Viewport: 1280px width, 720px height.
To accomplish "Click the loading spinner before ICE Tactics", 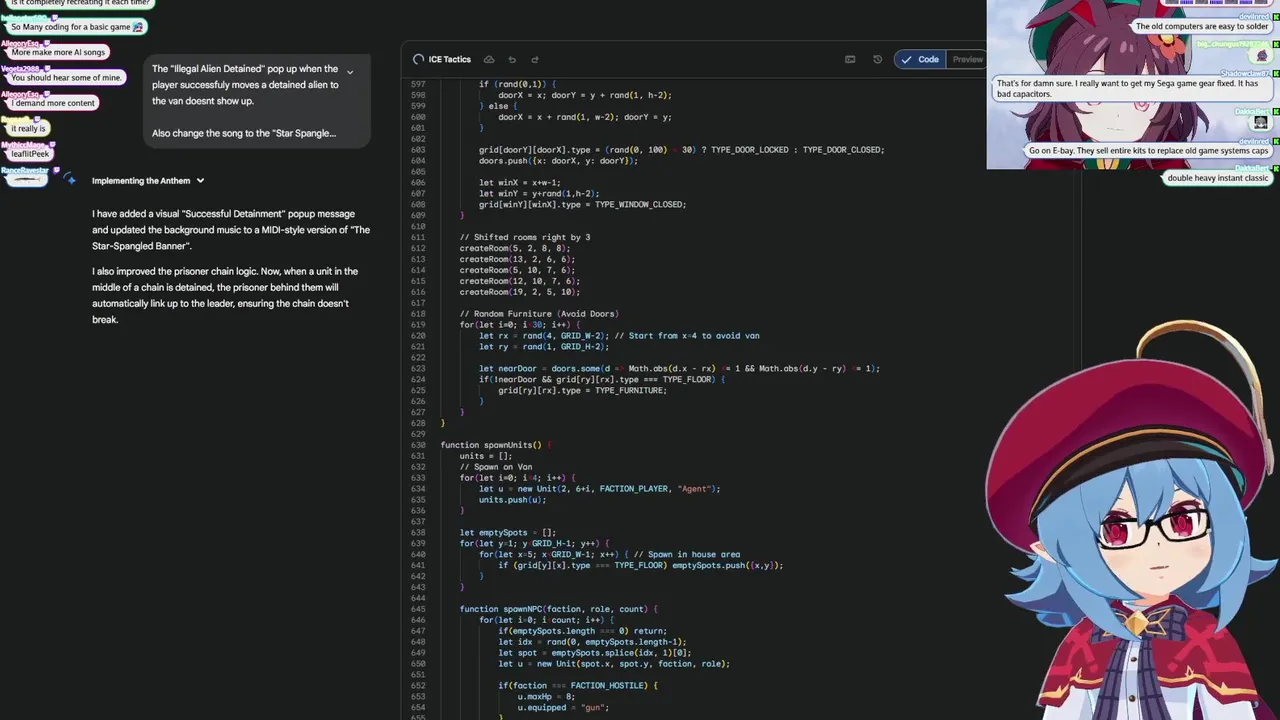I will (x=418, y=60).
